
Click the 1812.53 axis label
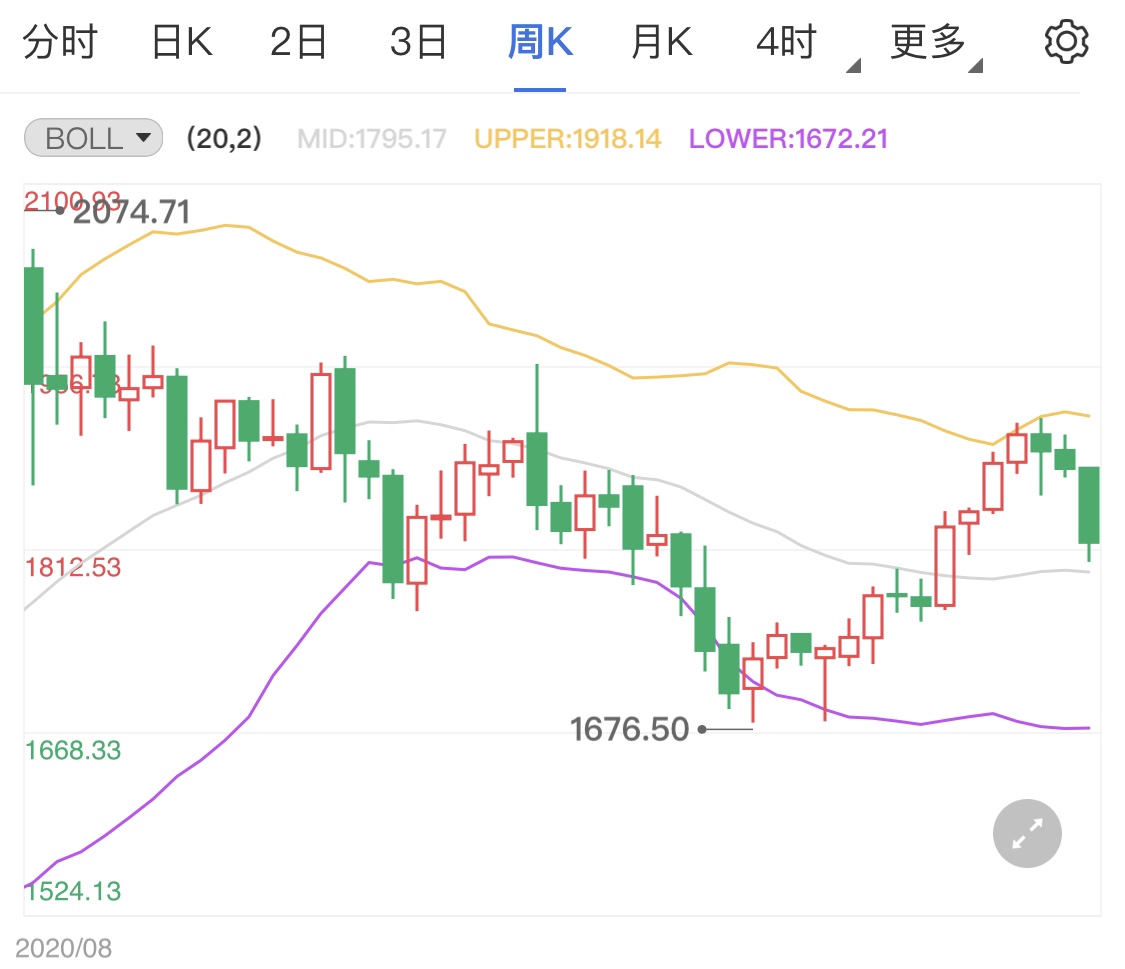[x=73, y=567]
